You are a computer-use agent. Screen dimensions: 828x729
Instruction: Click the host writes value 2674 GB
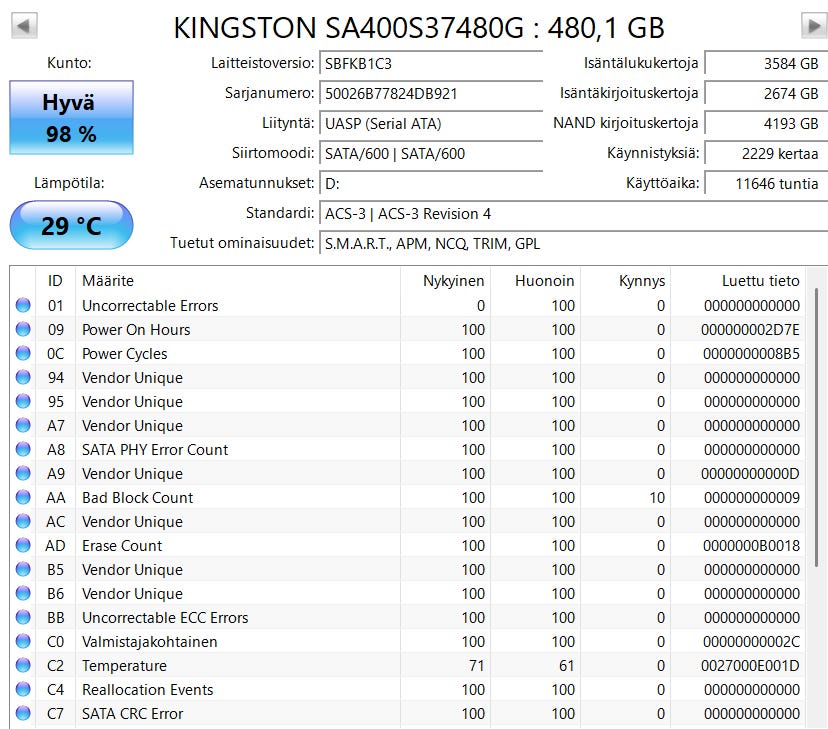[766, 93]
